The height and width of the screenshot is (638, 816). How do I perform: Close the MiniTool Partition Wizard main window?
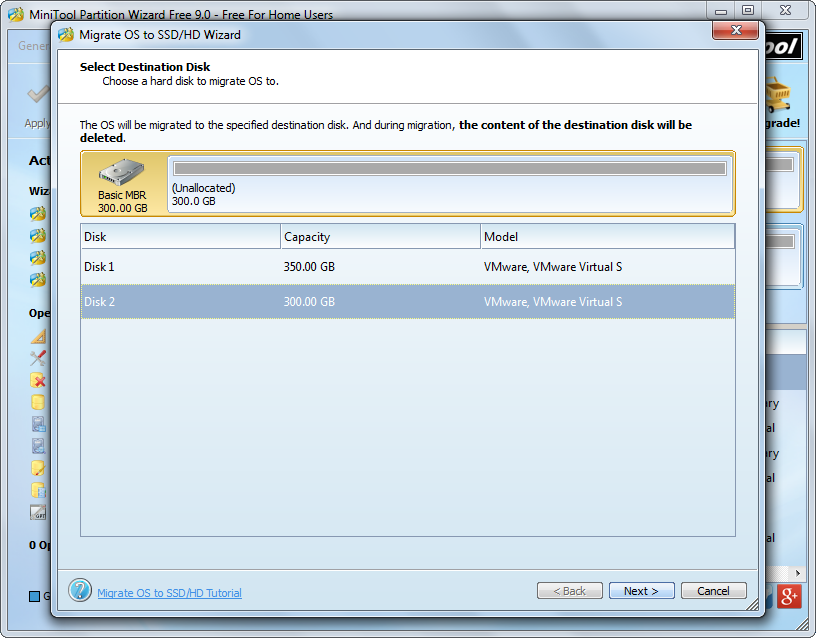(x=786, y=10)
